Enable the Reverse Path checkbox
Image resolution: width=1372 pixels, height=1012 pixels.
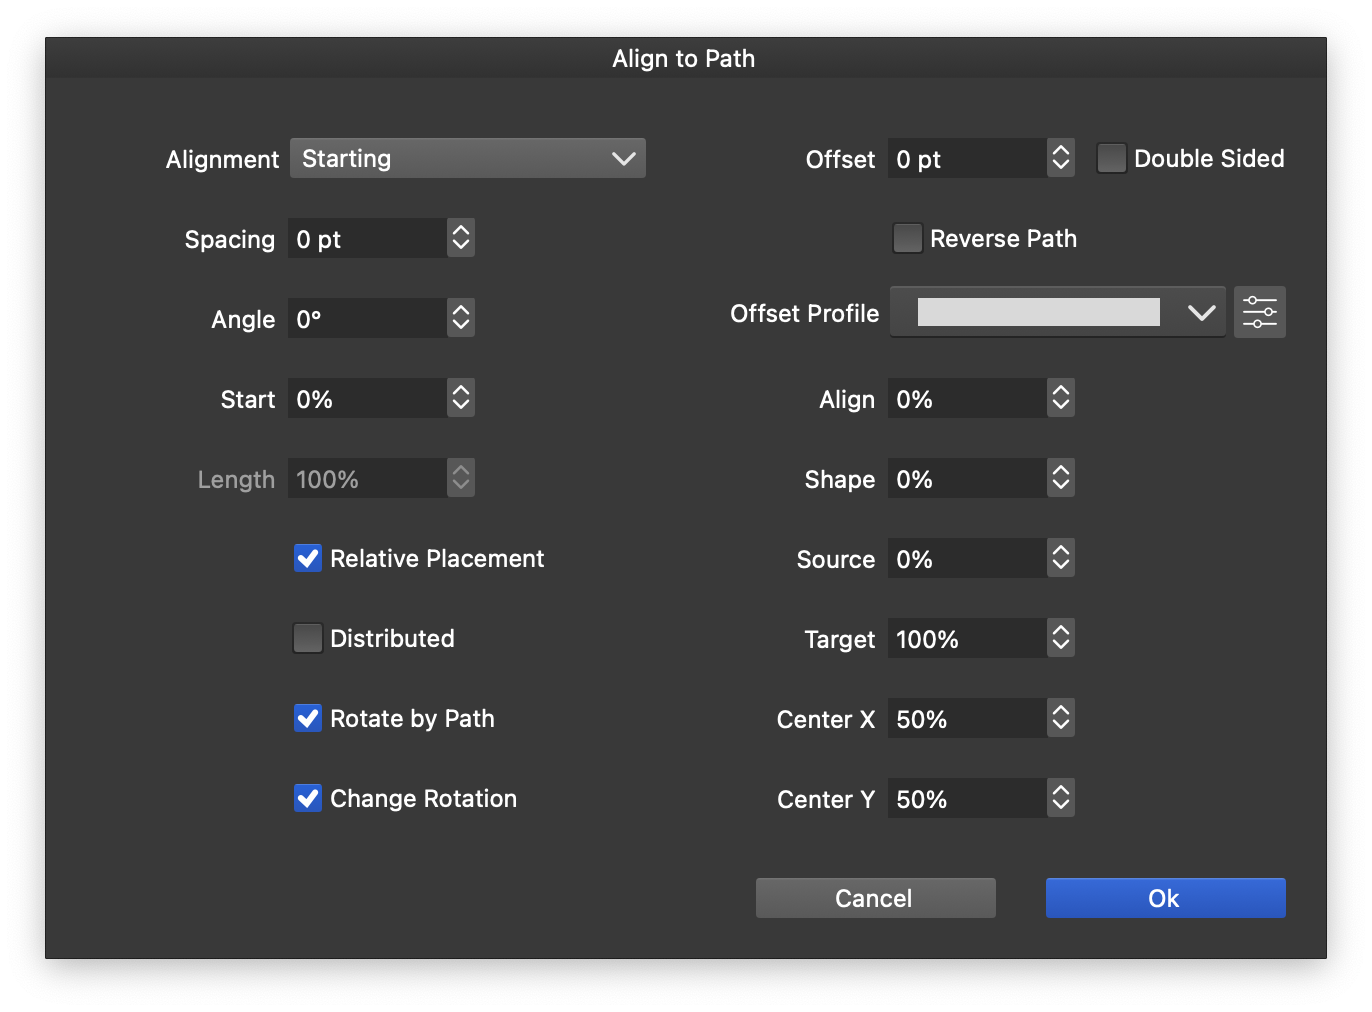click(x=907, y=238)
